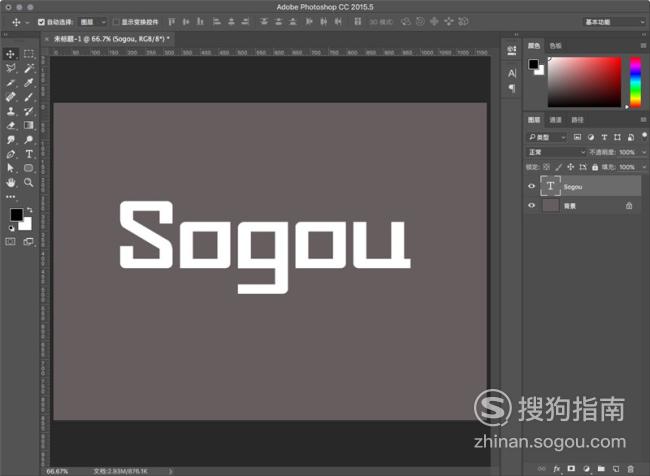Screen dimensions: 650x476
Task: Select the Clone Stamp tool
Action: pos(11,111)
